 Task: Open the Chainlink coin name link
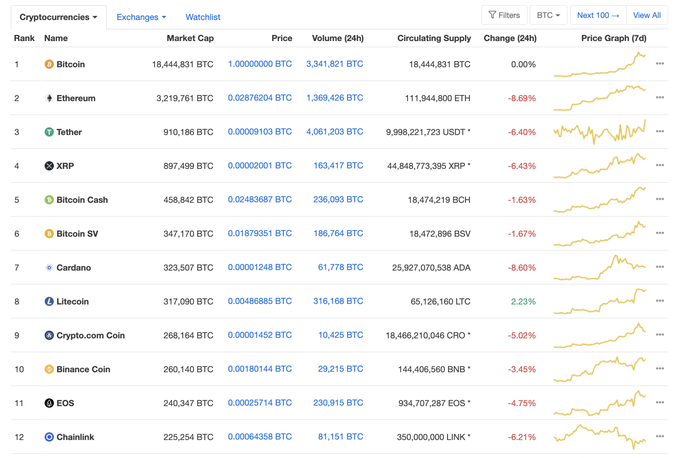pyautogui.click(x=75, y=437)
